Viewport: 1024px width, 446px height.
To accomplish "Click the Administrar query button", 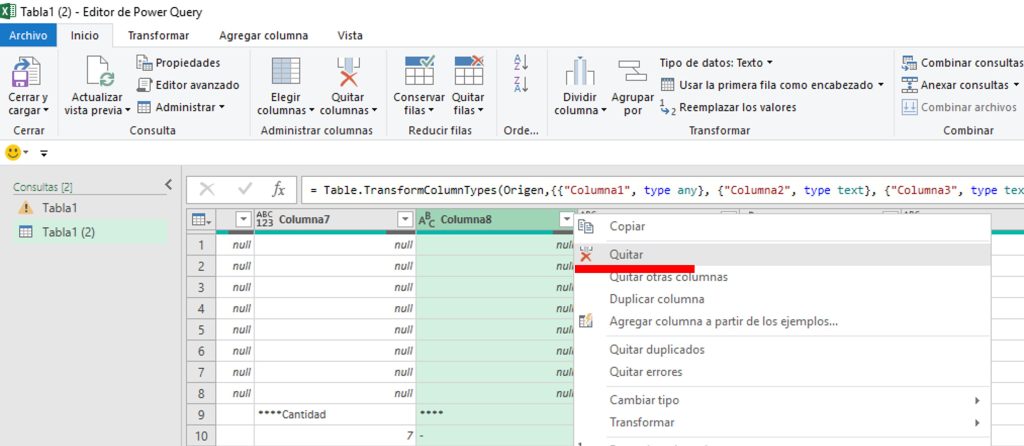I will pos(180,107).
